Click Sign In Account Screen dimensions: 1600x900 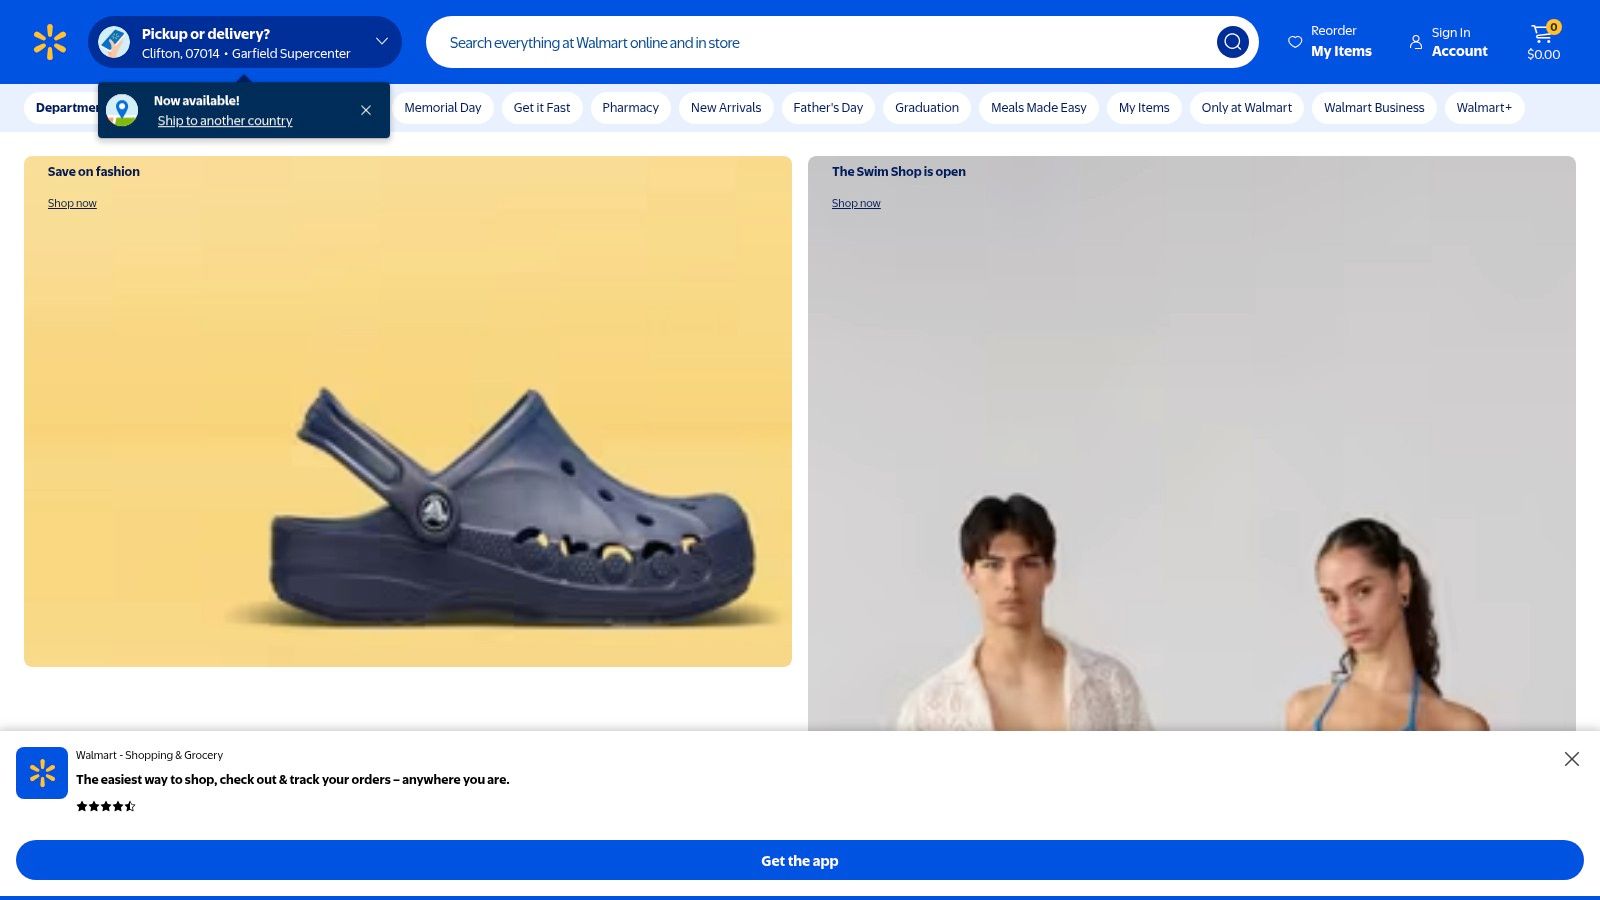(x=1448, y=42)
